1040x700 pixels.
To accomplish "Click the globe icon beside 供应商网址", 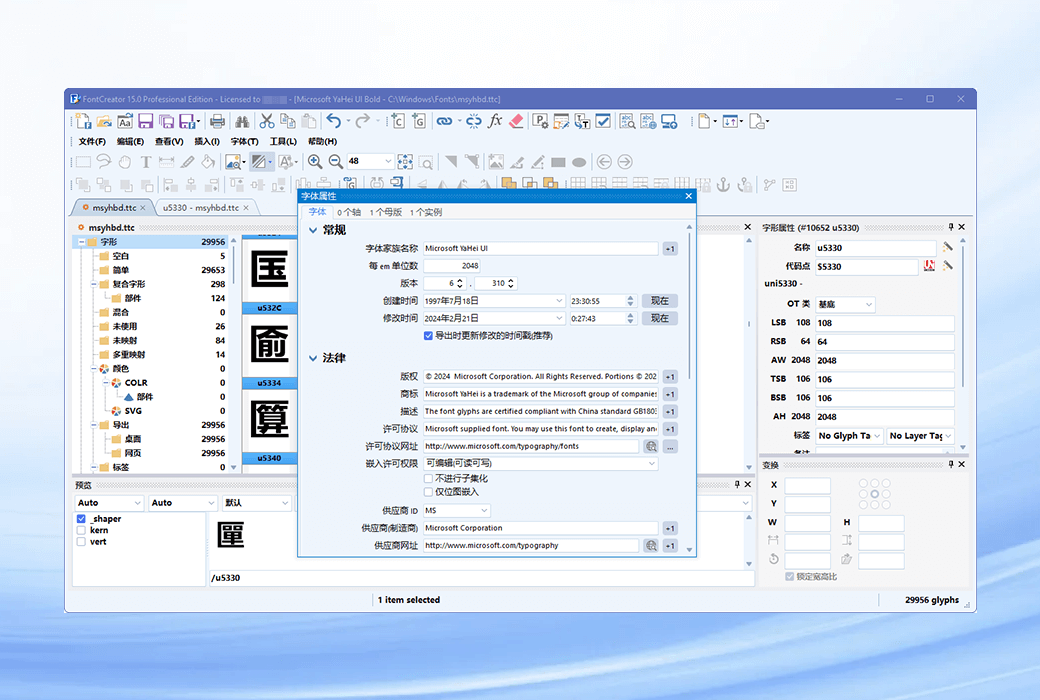I will 651,545.
